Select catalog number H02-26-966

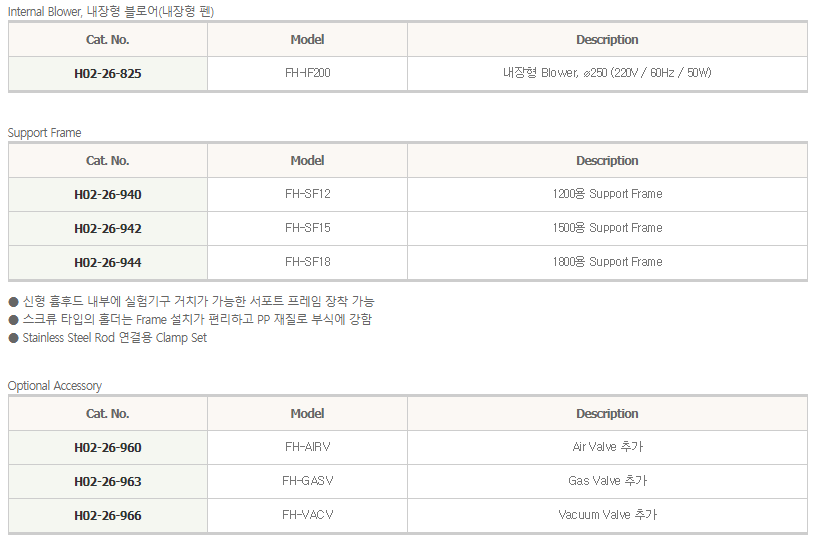(108, 515)
